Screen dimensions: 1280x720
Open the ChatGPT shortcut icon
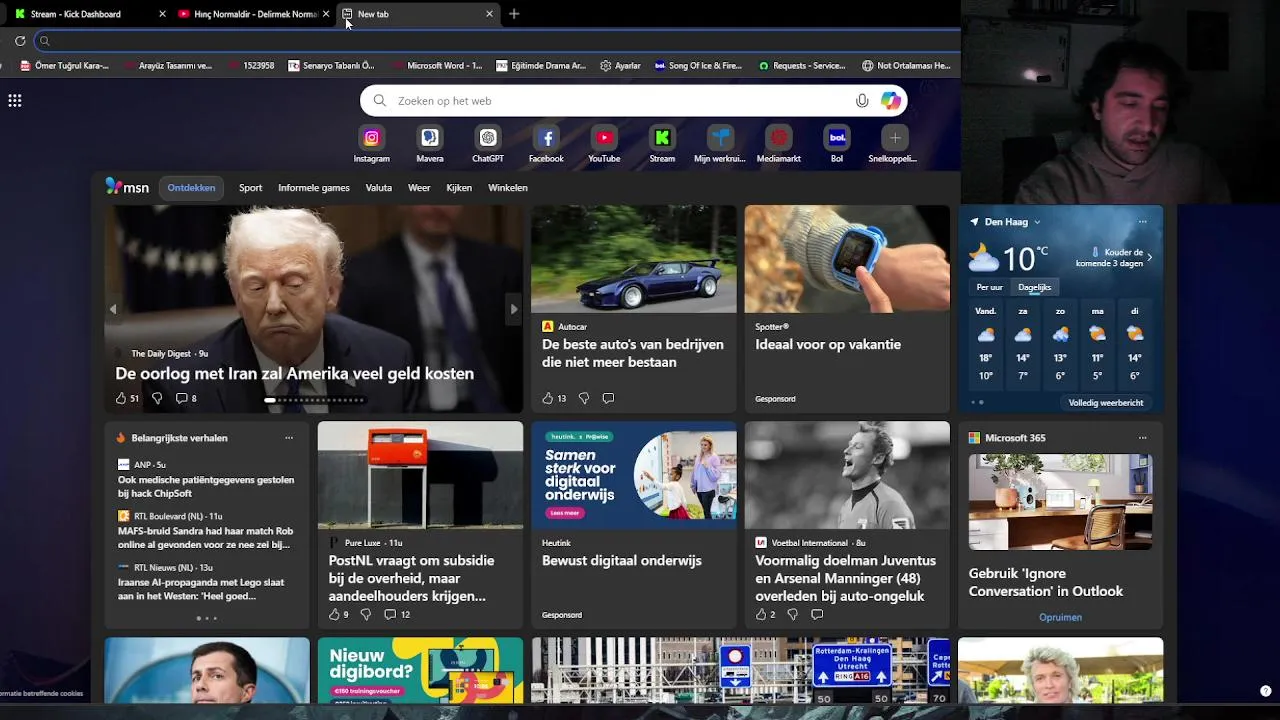coord(488,138)
